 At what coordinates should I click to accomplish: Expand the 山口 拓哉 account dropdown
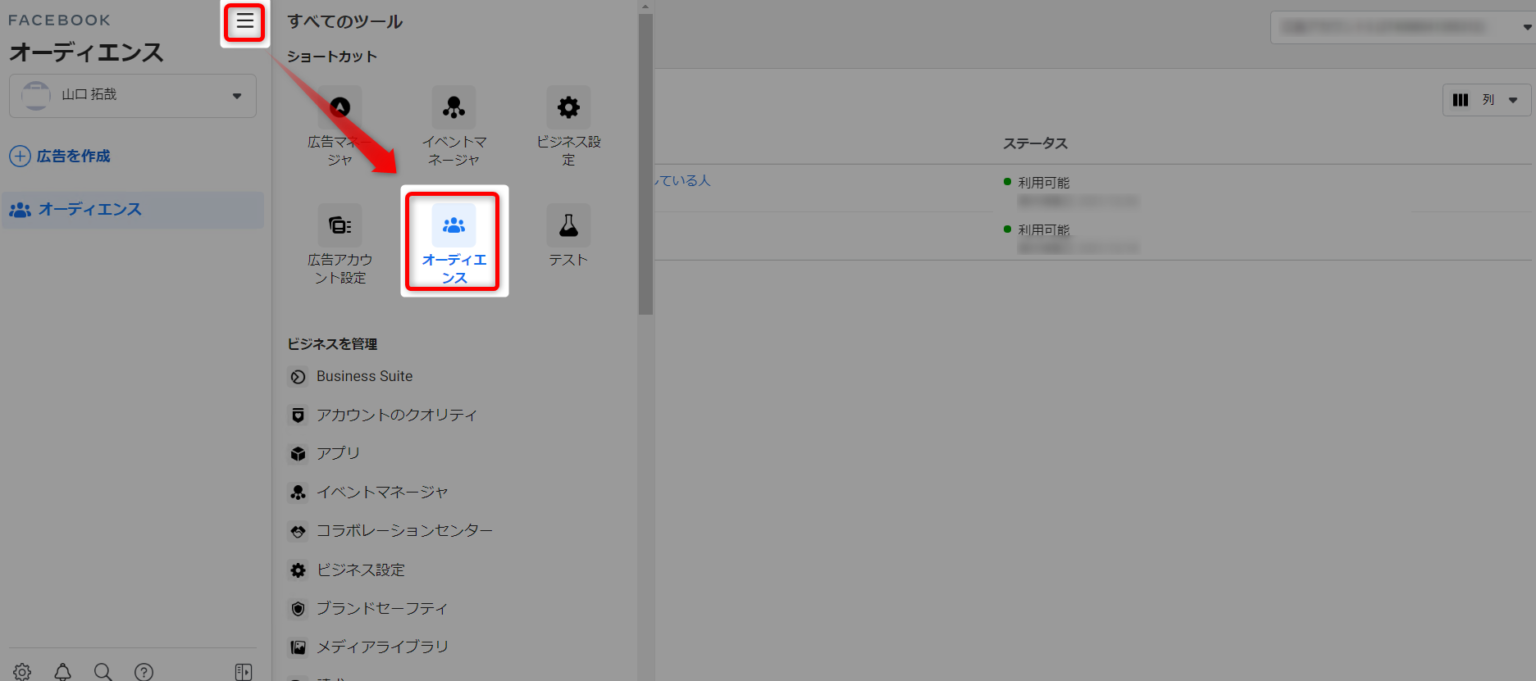pos(133,95)
